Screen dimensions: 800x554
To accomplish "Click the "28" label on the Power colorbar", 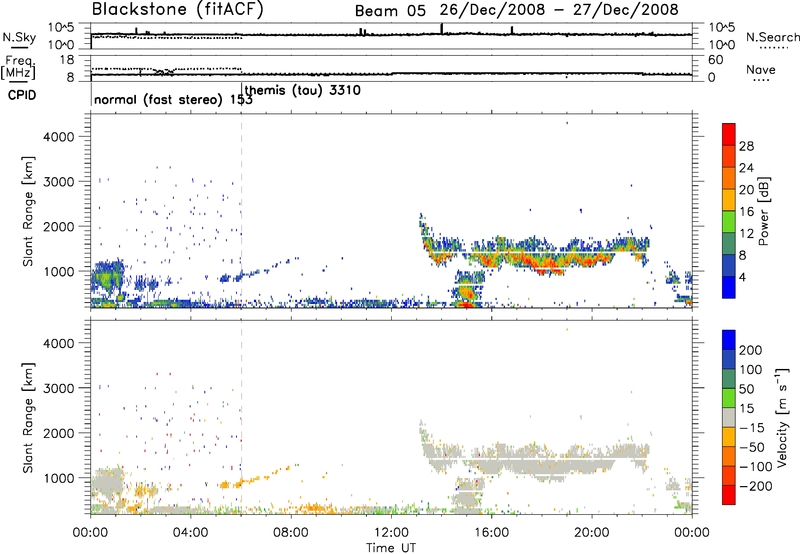I will click(746, 146).
